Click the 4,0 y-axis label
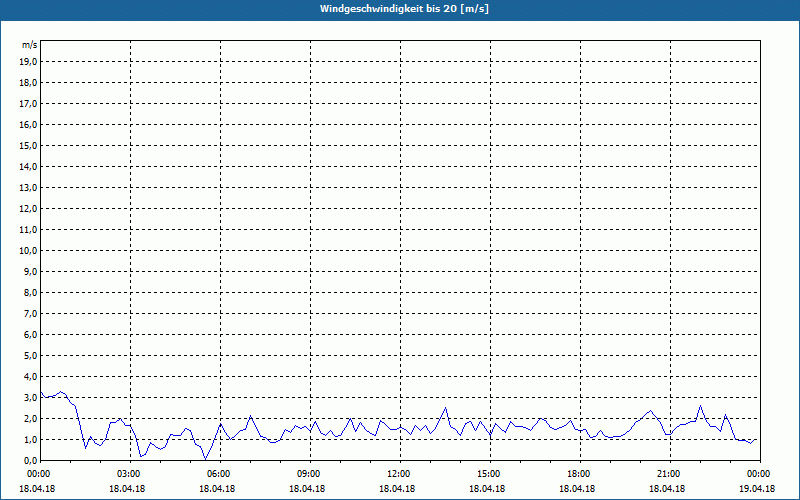Screen dimensions: 800x500 [31, 376]
